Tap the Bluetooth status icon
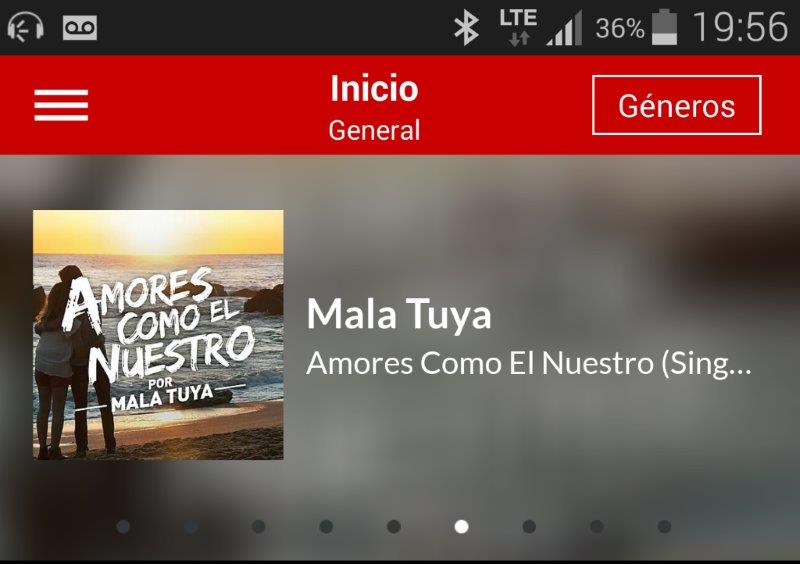The height and width of the screenshot is (564, 800). click(x=467, y=28)
